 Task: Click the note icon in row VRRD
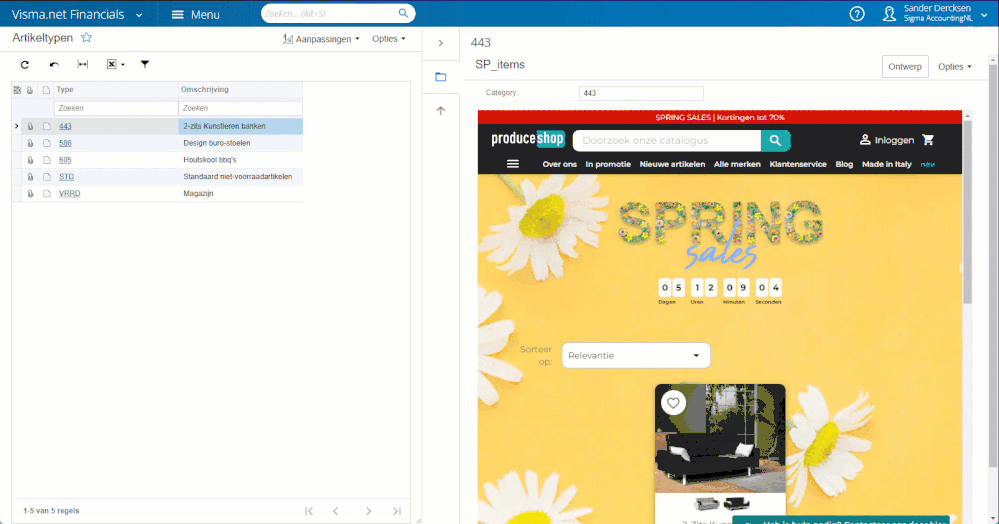pyautogui.click(x=47, y=193)
